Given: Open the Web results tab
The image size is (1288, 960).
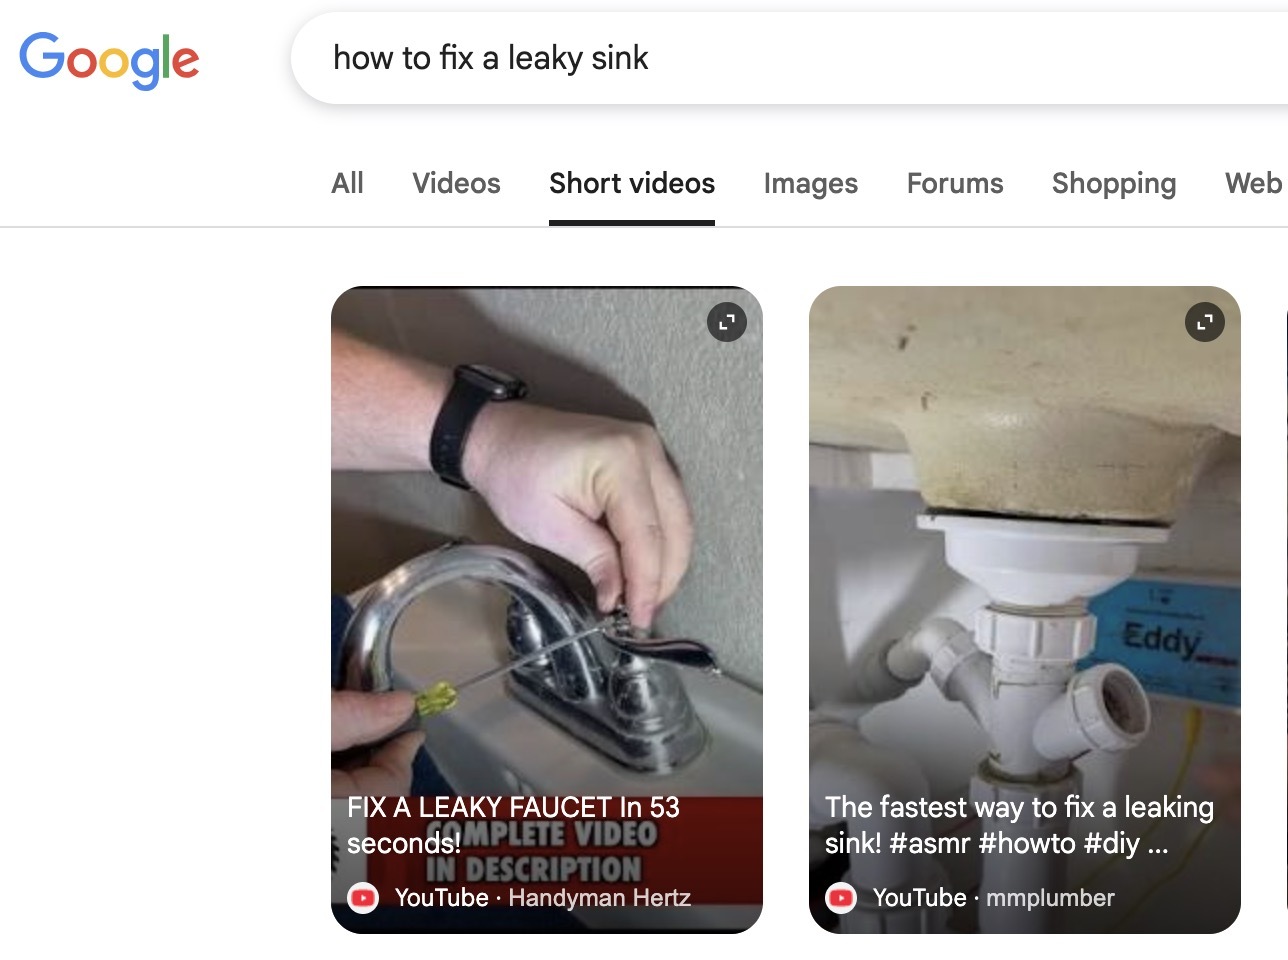Looking at the screenshot, I should [x=1253, y=183].
